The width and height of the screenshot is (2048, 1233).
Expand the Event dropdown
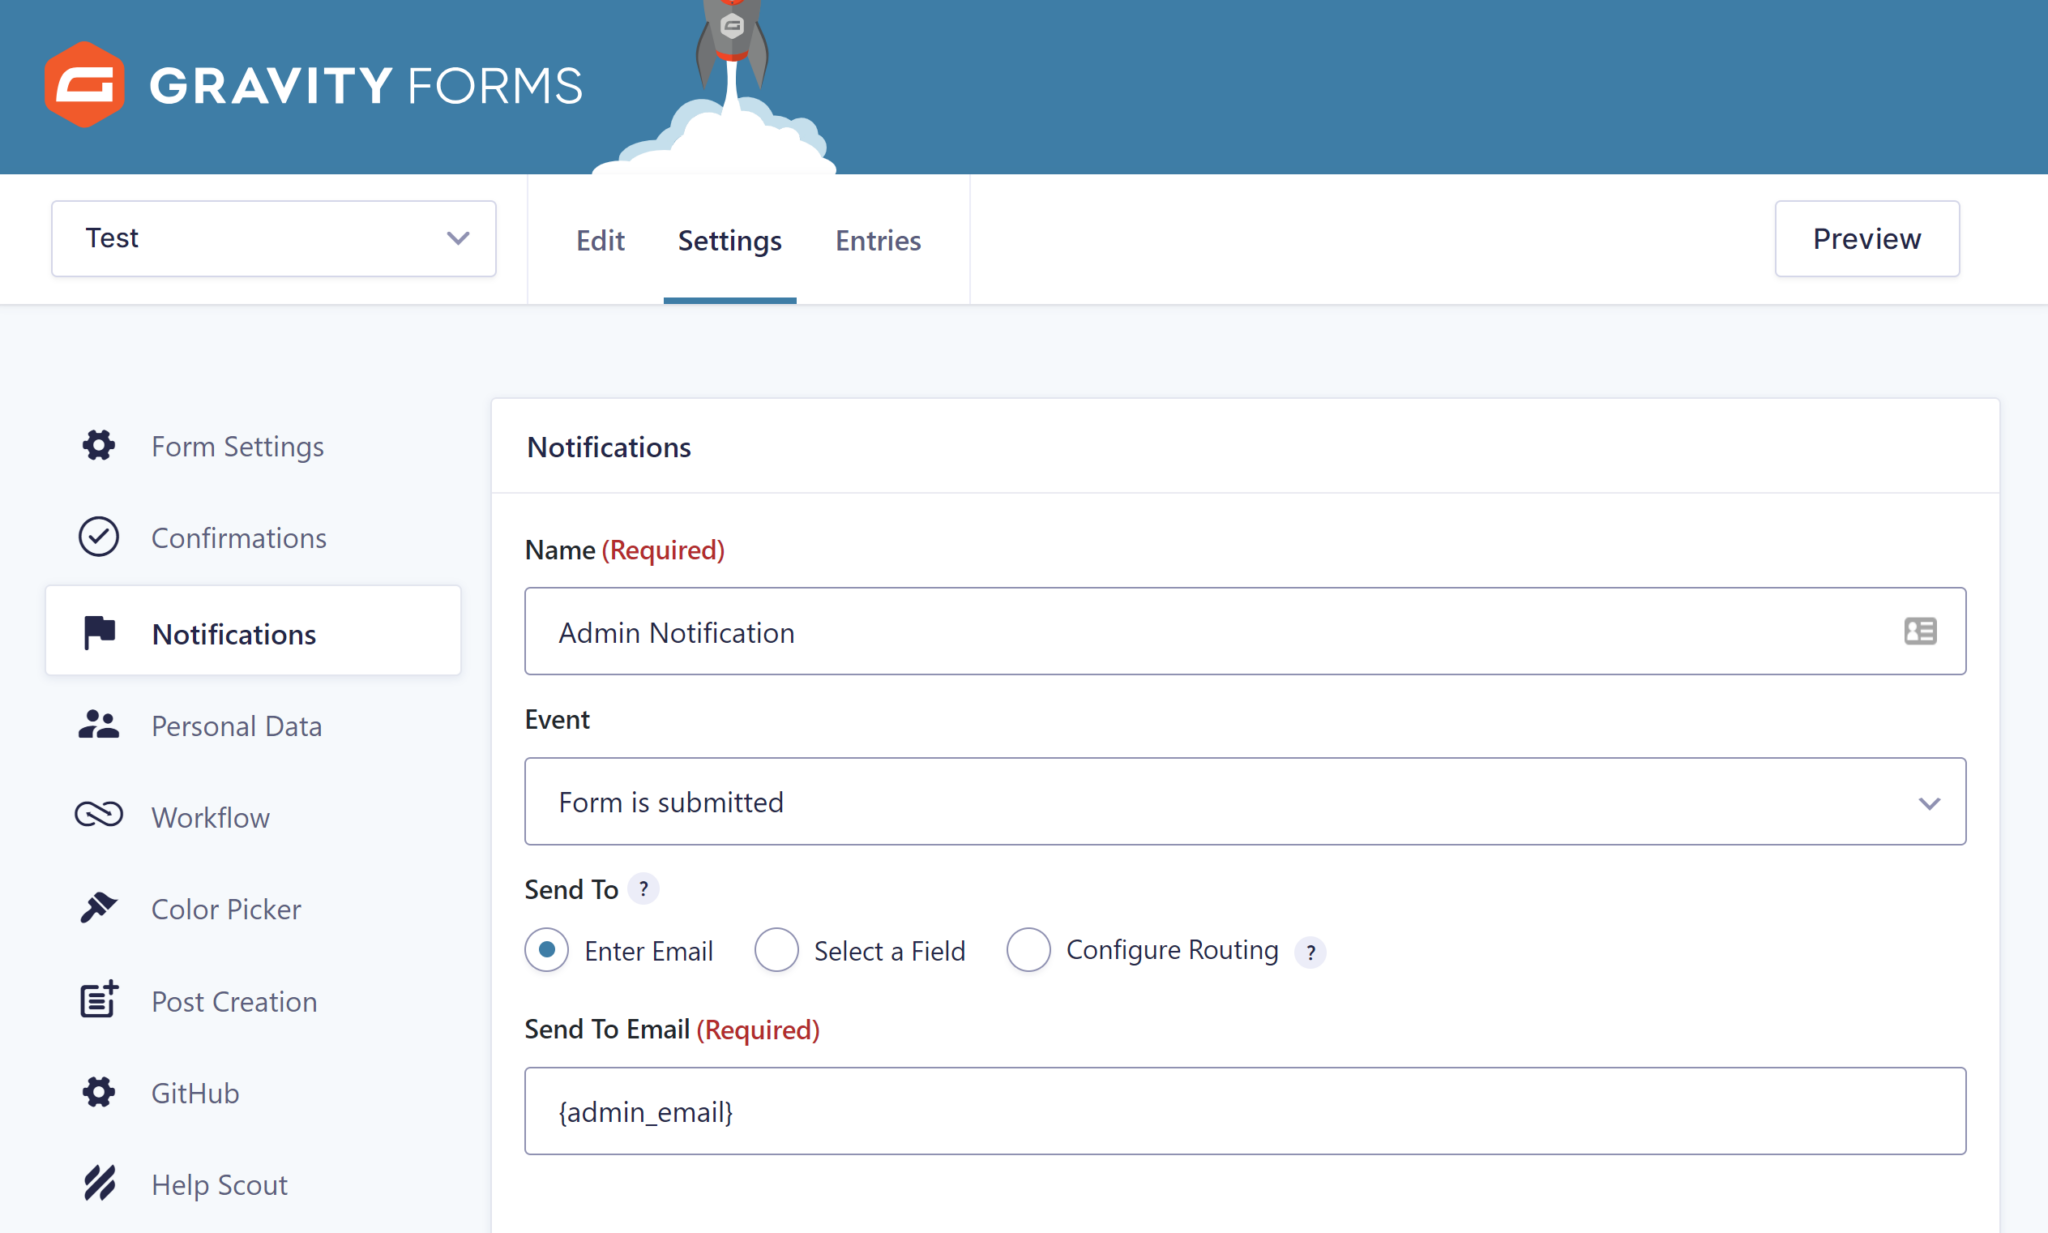(x=1929, y=801)
